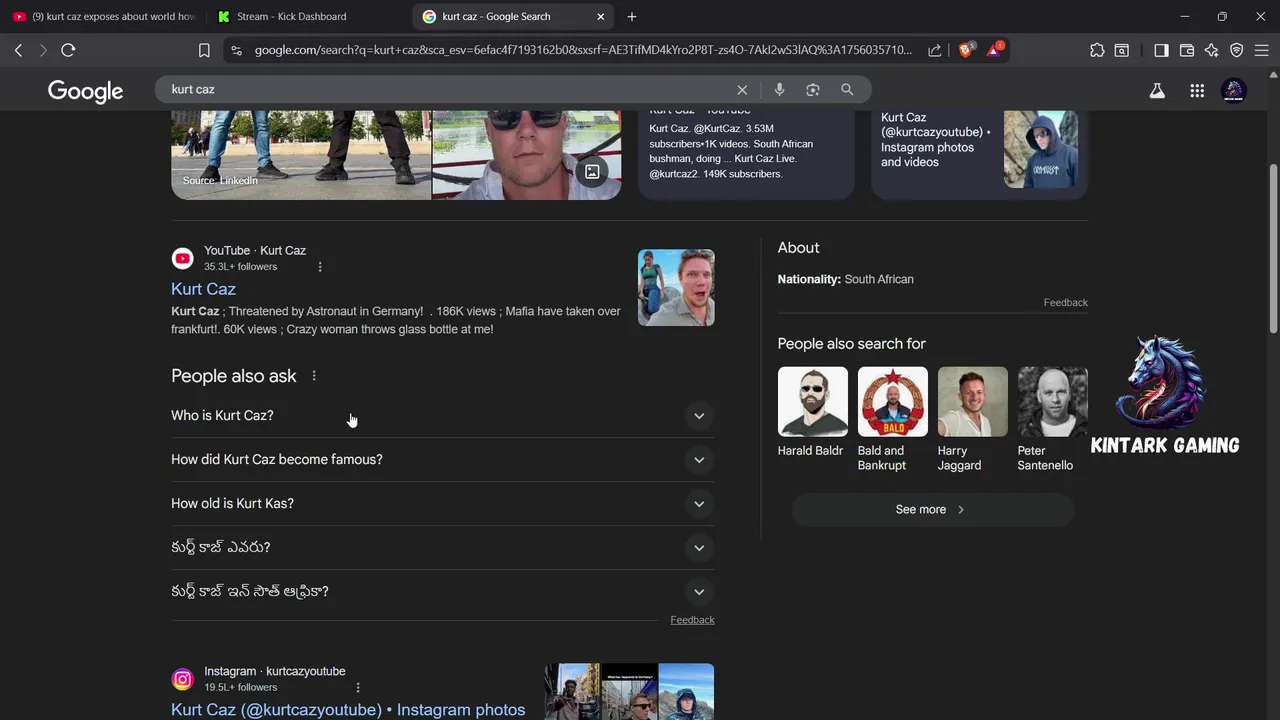Screen dimensions: 1280x720
Task: Open more options for Instagram kurtcazyoutube result
Action: (x=358, y=688)
